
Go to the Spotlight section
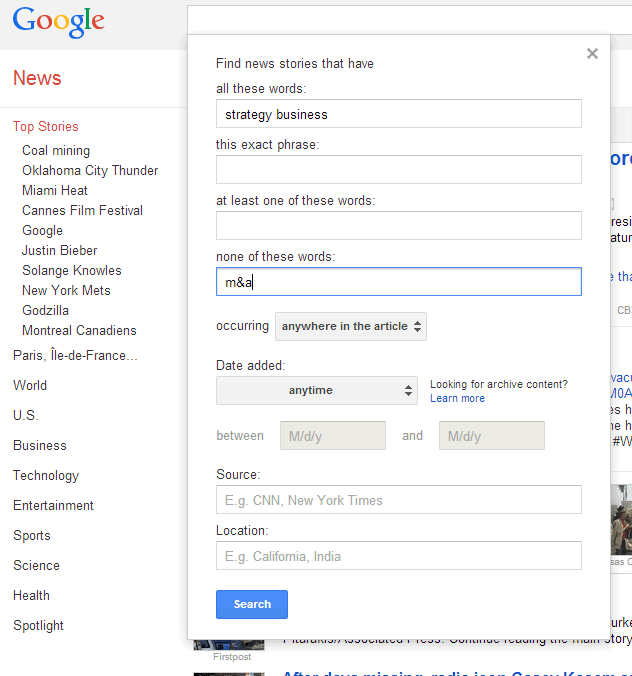(38, 626)
